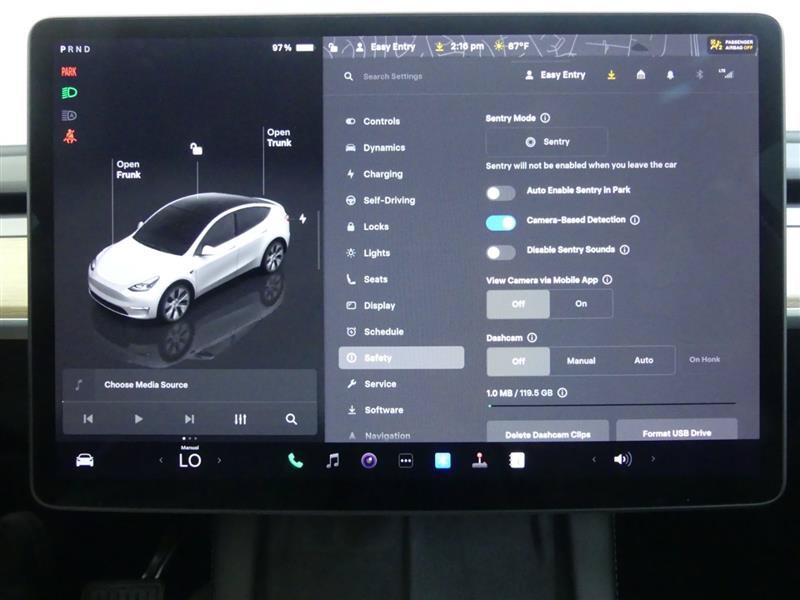
Task: Open the phone app in the dock
Action: (x=295, y=461)
